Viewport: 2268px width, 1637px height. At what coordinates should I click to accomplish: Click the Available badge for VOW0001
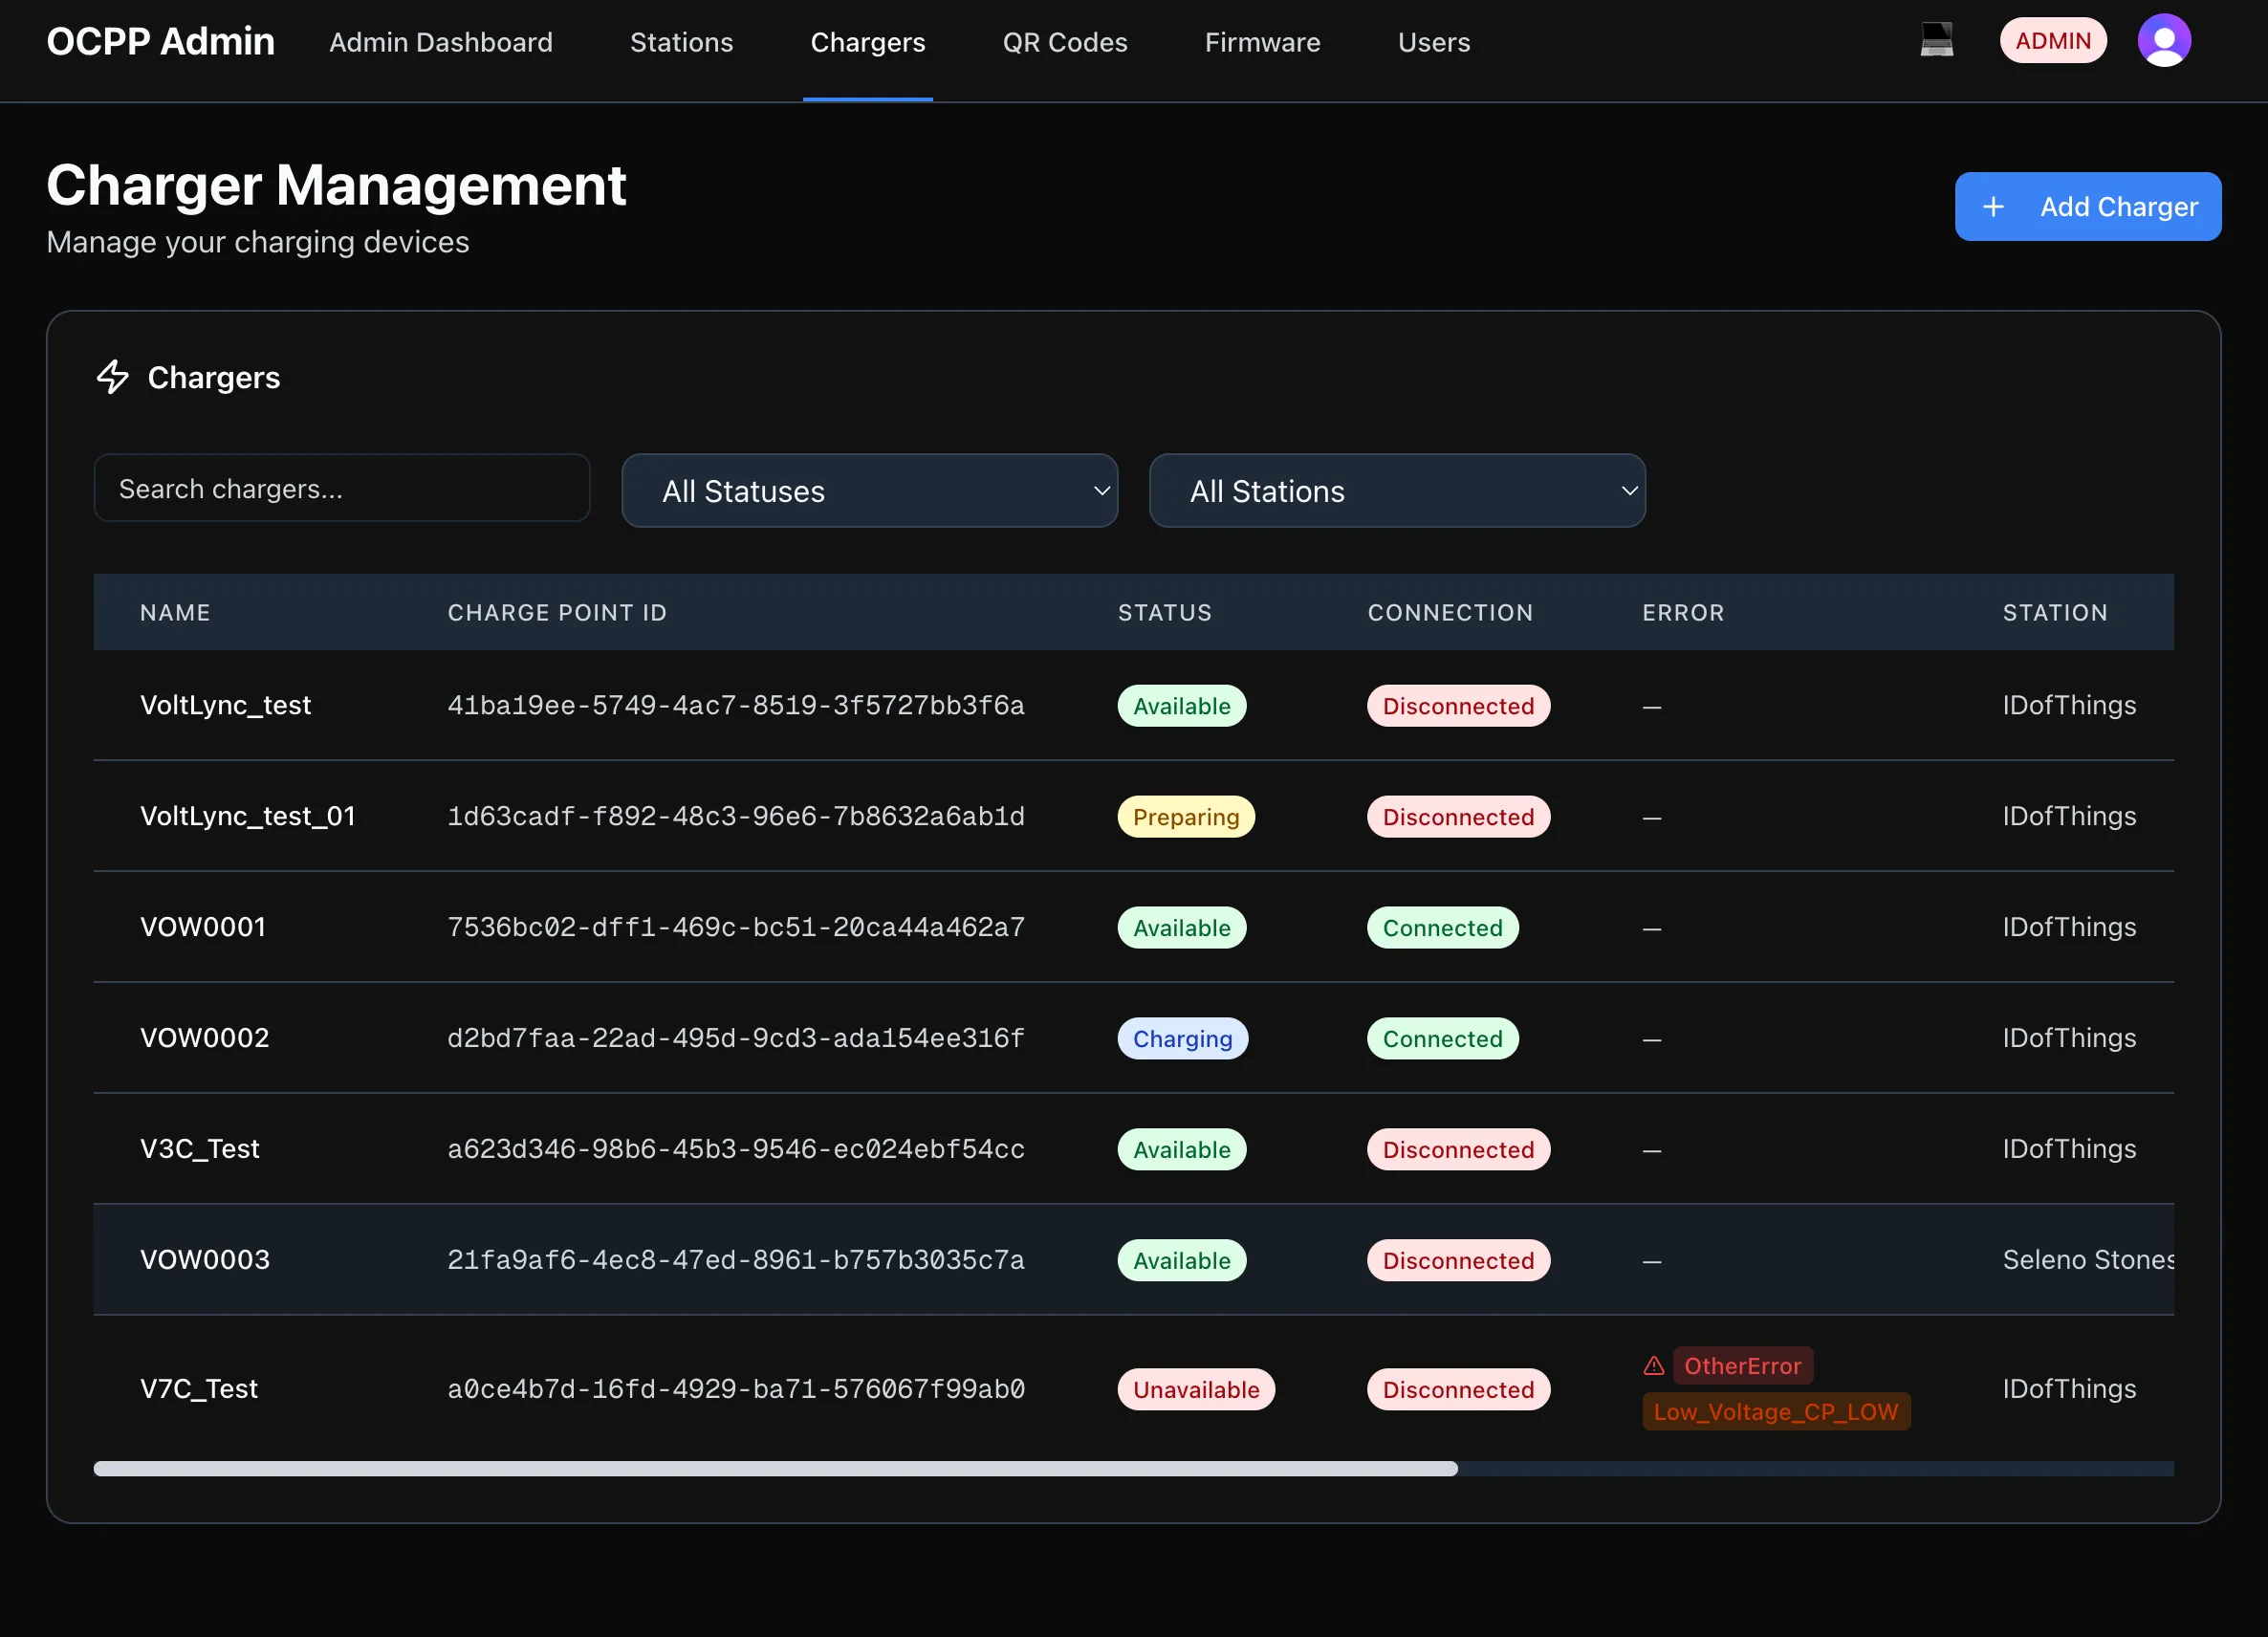pos(1182,928)
